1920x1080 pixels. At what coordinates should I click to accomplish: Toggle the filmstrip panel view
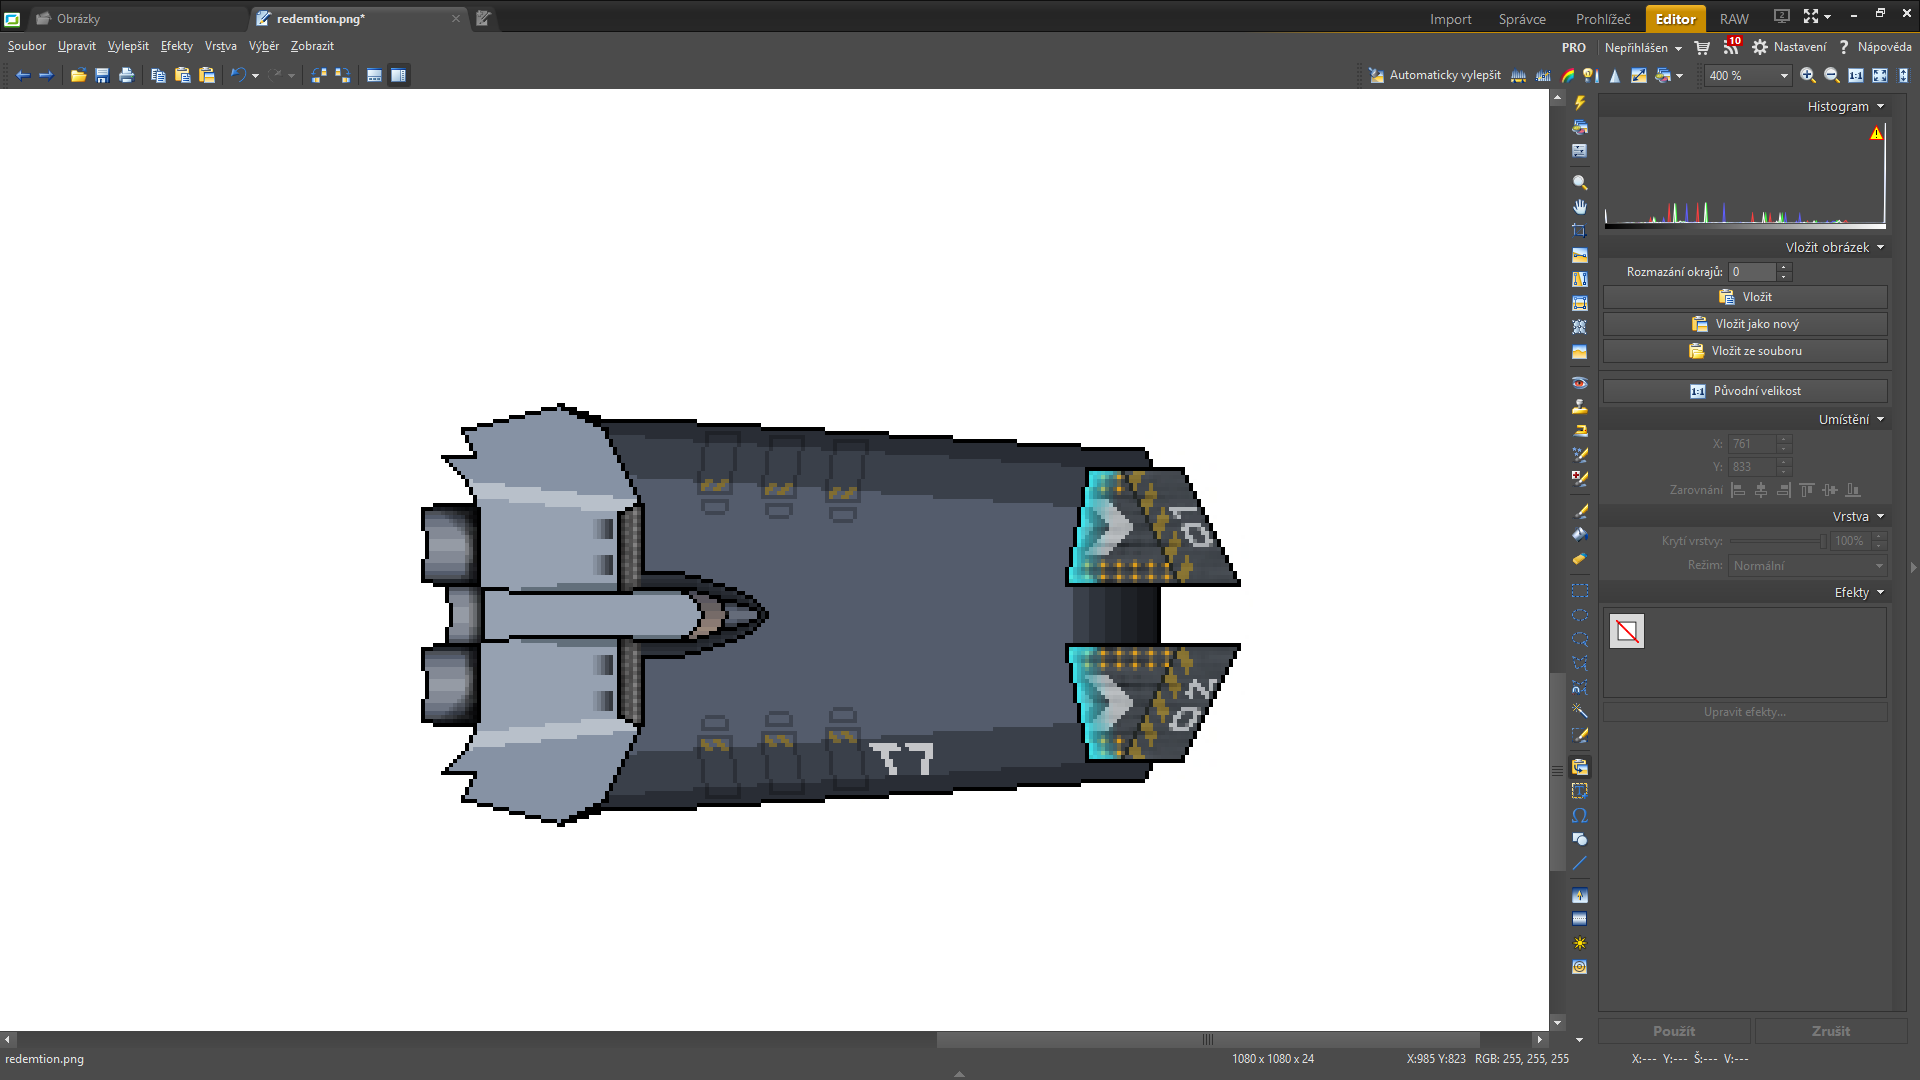(374, 75)
